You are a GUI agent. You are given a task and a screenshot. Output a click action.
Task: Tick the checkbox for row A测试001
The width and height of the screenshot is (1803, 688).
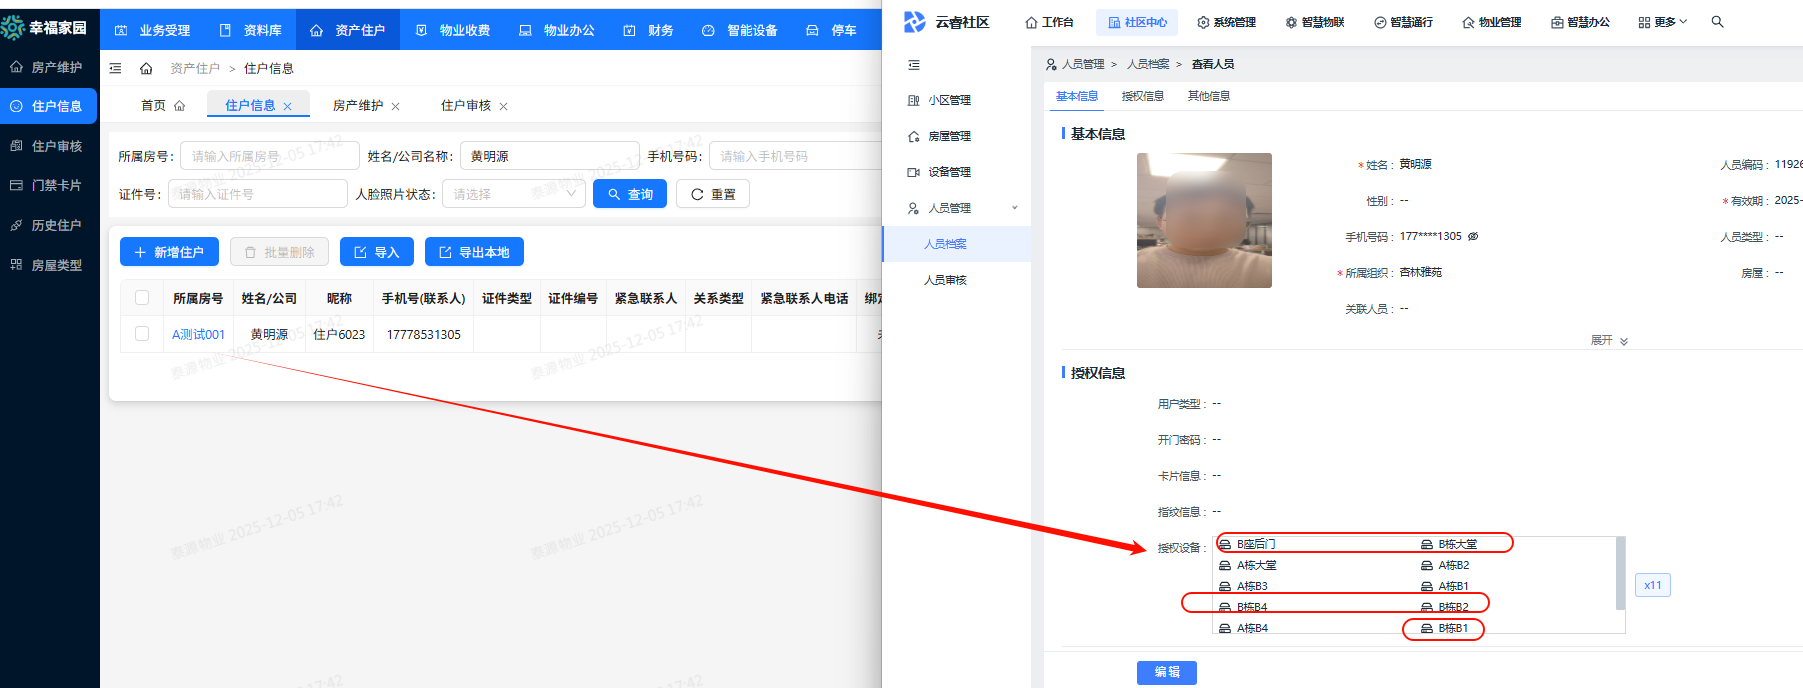pyautogui.click(x=142, y=334)
